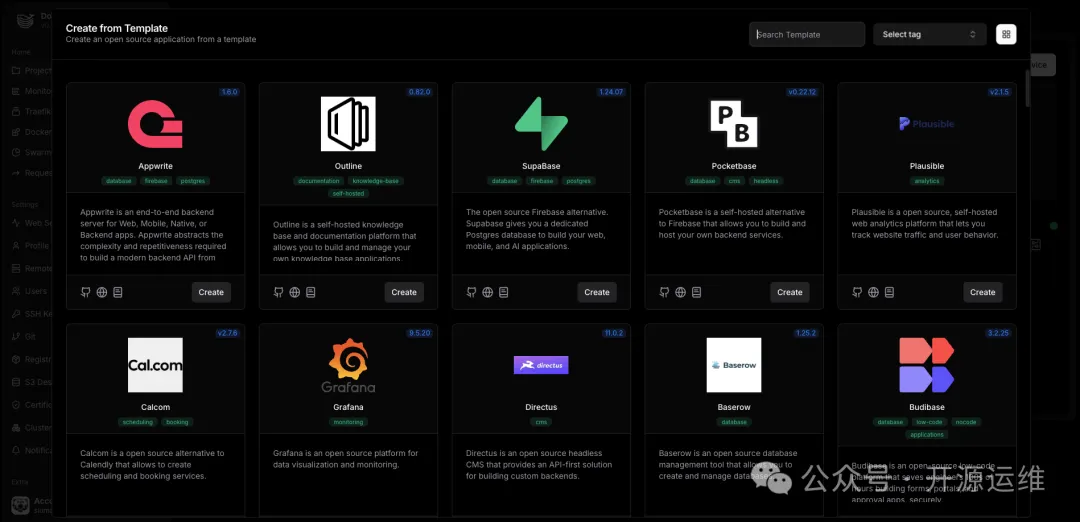The height and width of the screenshot is (522, 1080).
Task: Click the nocode tag on Budibase
Action: tap(966, 422)
